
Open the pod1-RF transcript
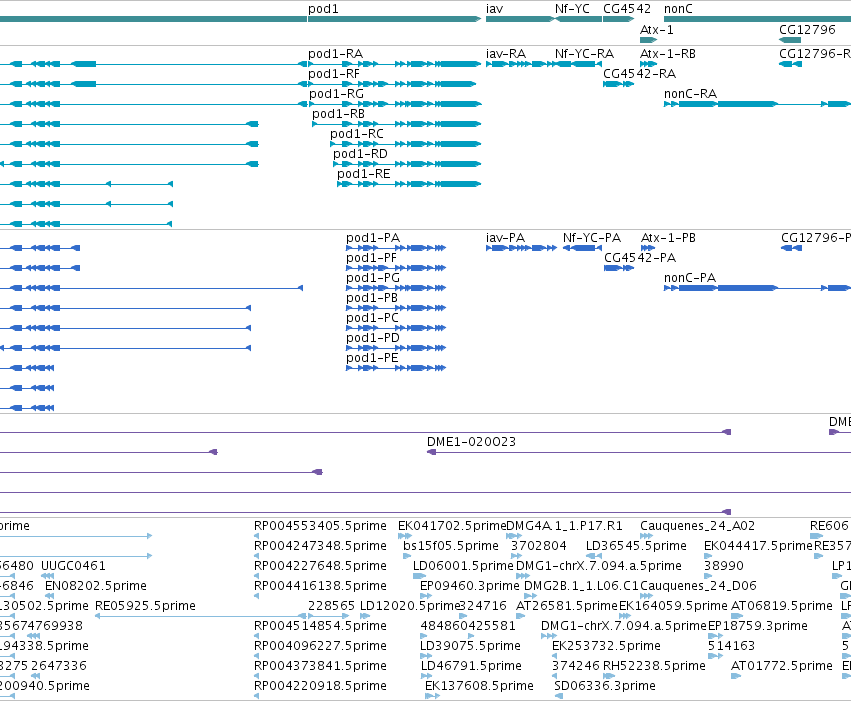pos(334,74)
